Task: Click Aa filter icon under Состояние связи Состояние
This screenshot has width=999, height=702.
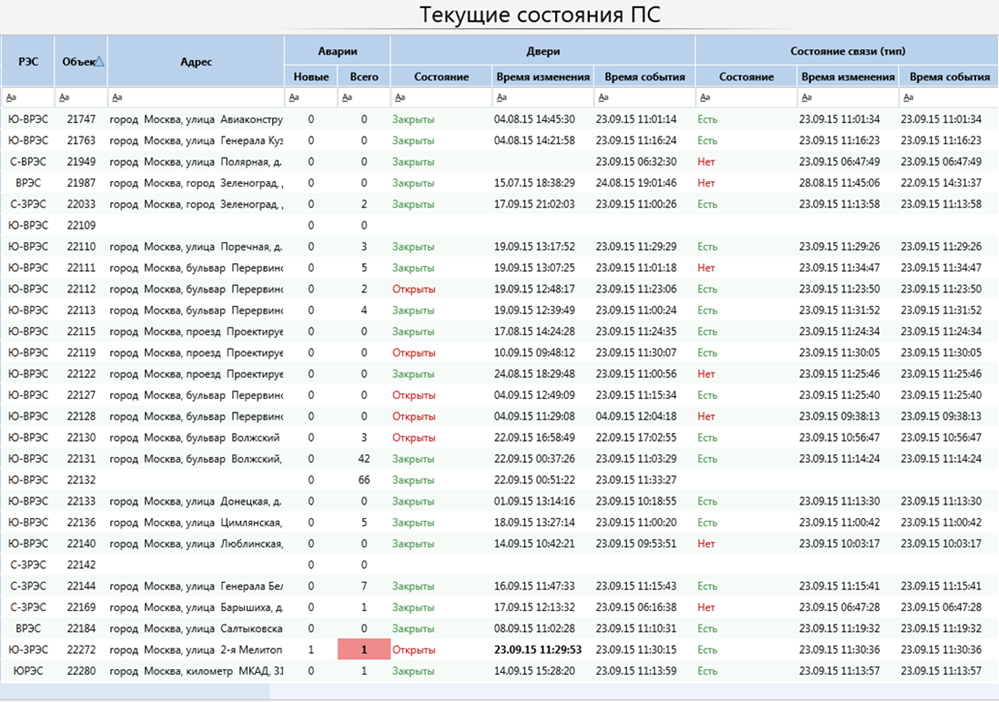Action: [704, 98]
